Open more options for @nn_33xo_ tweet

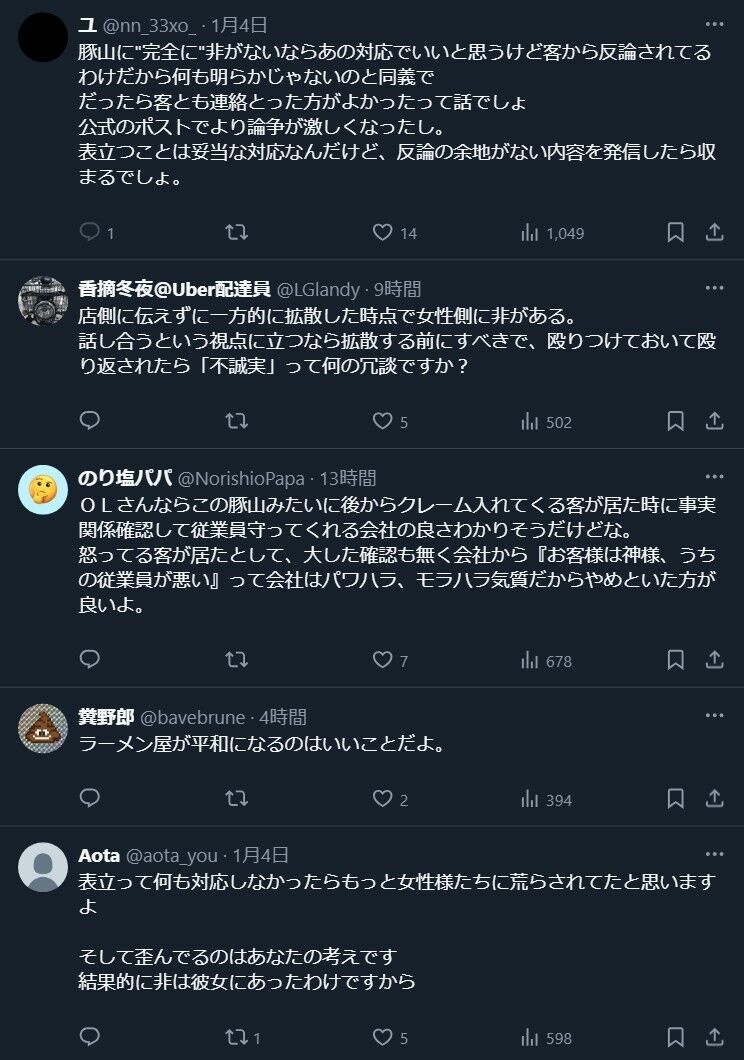pos(714,23)
